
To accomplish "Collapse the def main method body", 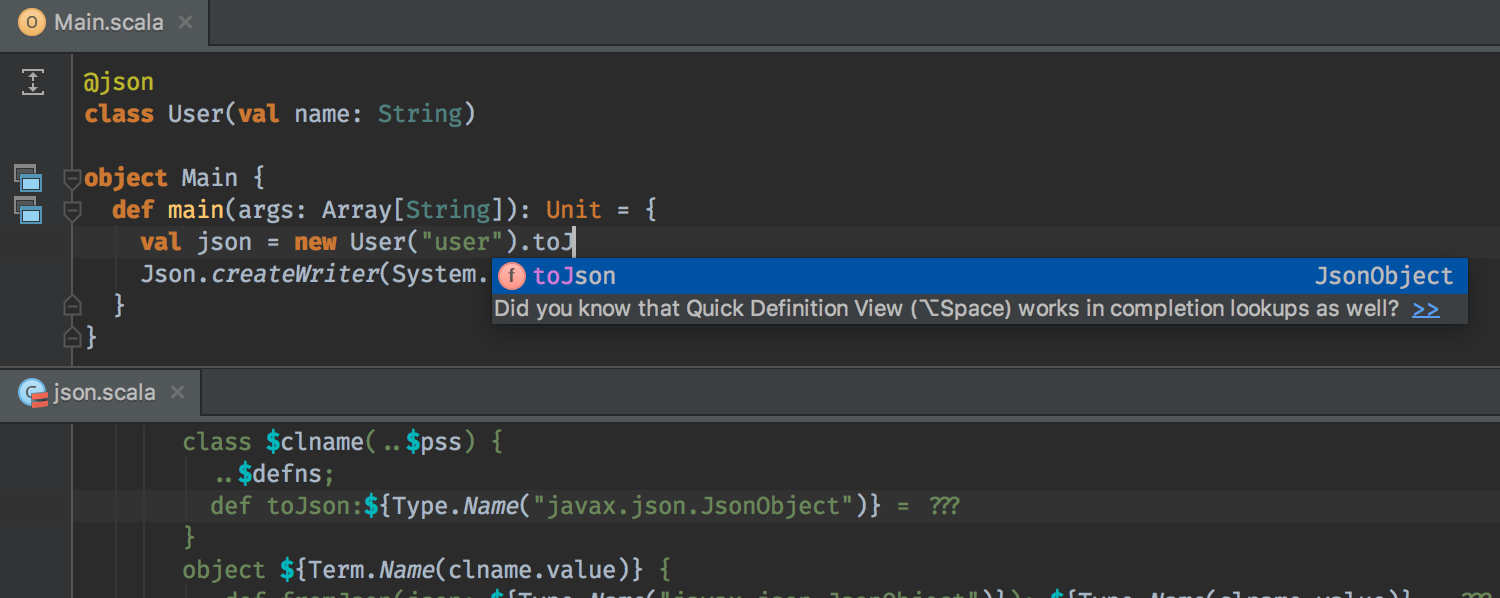I will (x=71, y=211).
